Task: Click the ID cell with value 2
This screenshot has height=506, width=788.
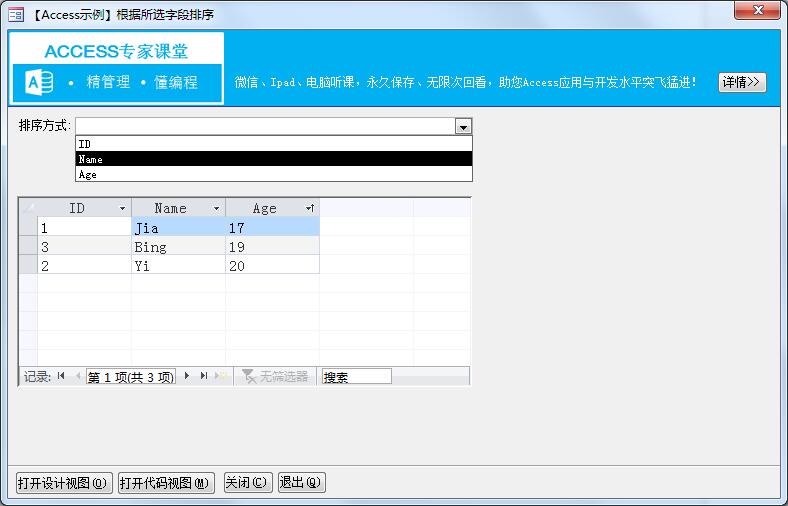Action: coord(84,265)
